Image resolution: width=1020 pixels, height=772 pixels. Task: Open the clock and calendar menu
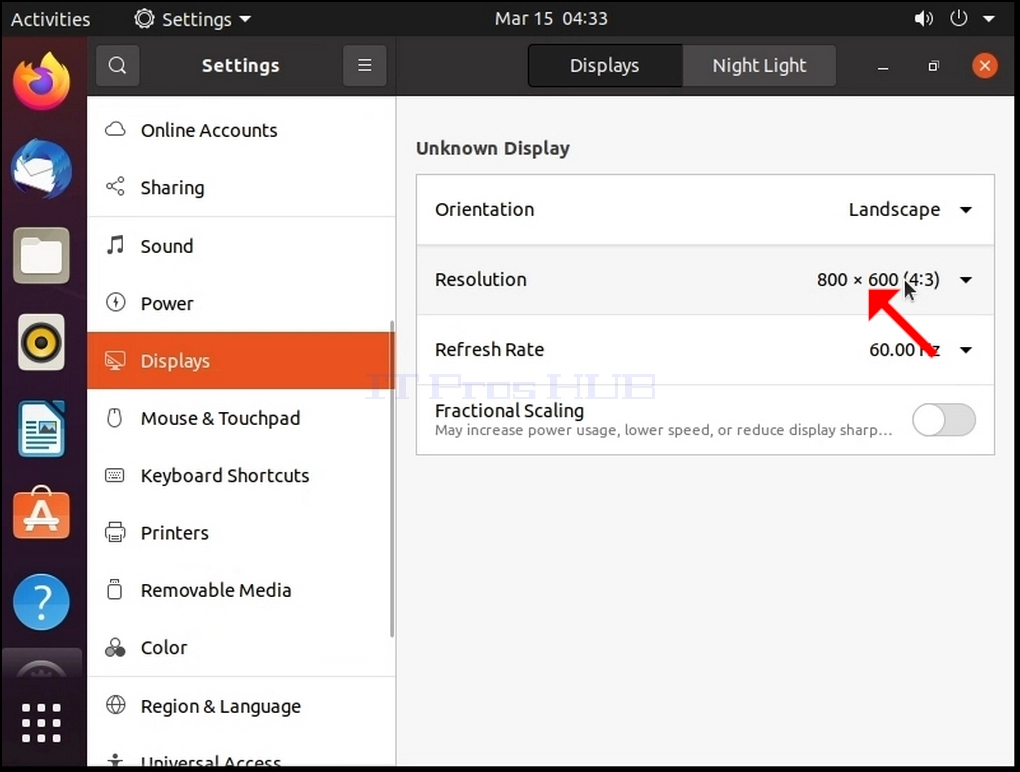[x=551, y=18]
